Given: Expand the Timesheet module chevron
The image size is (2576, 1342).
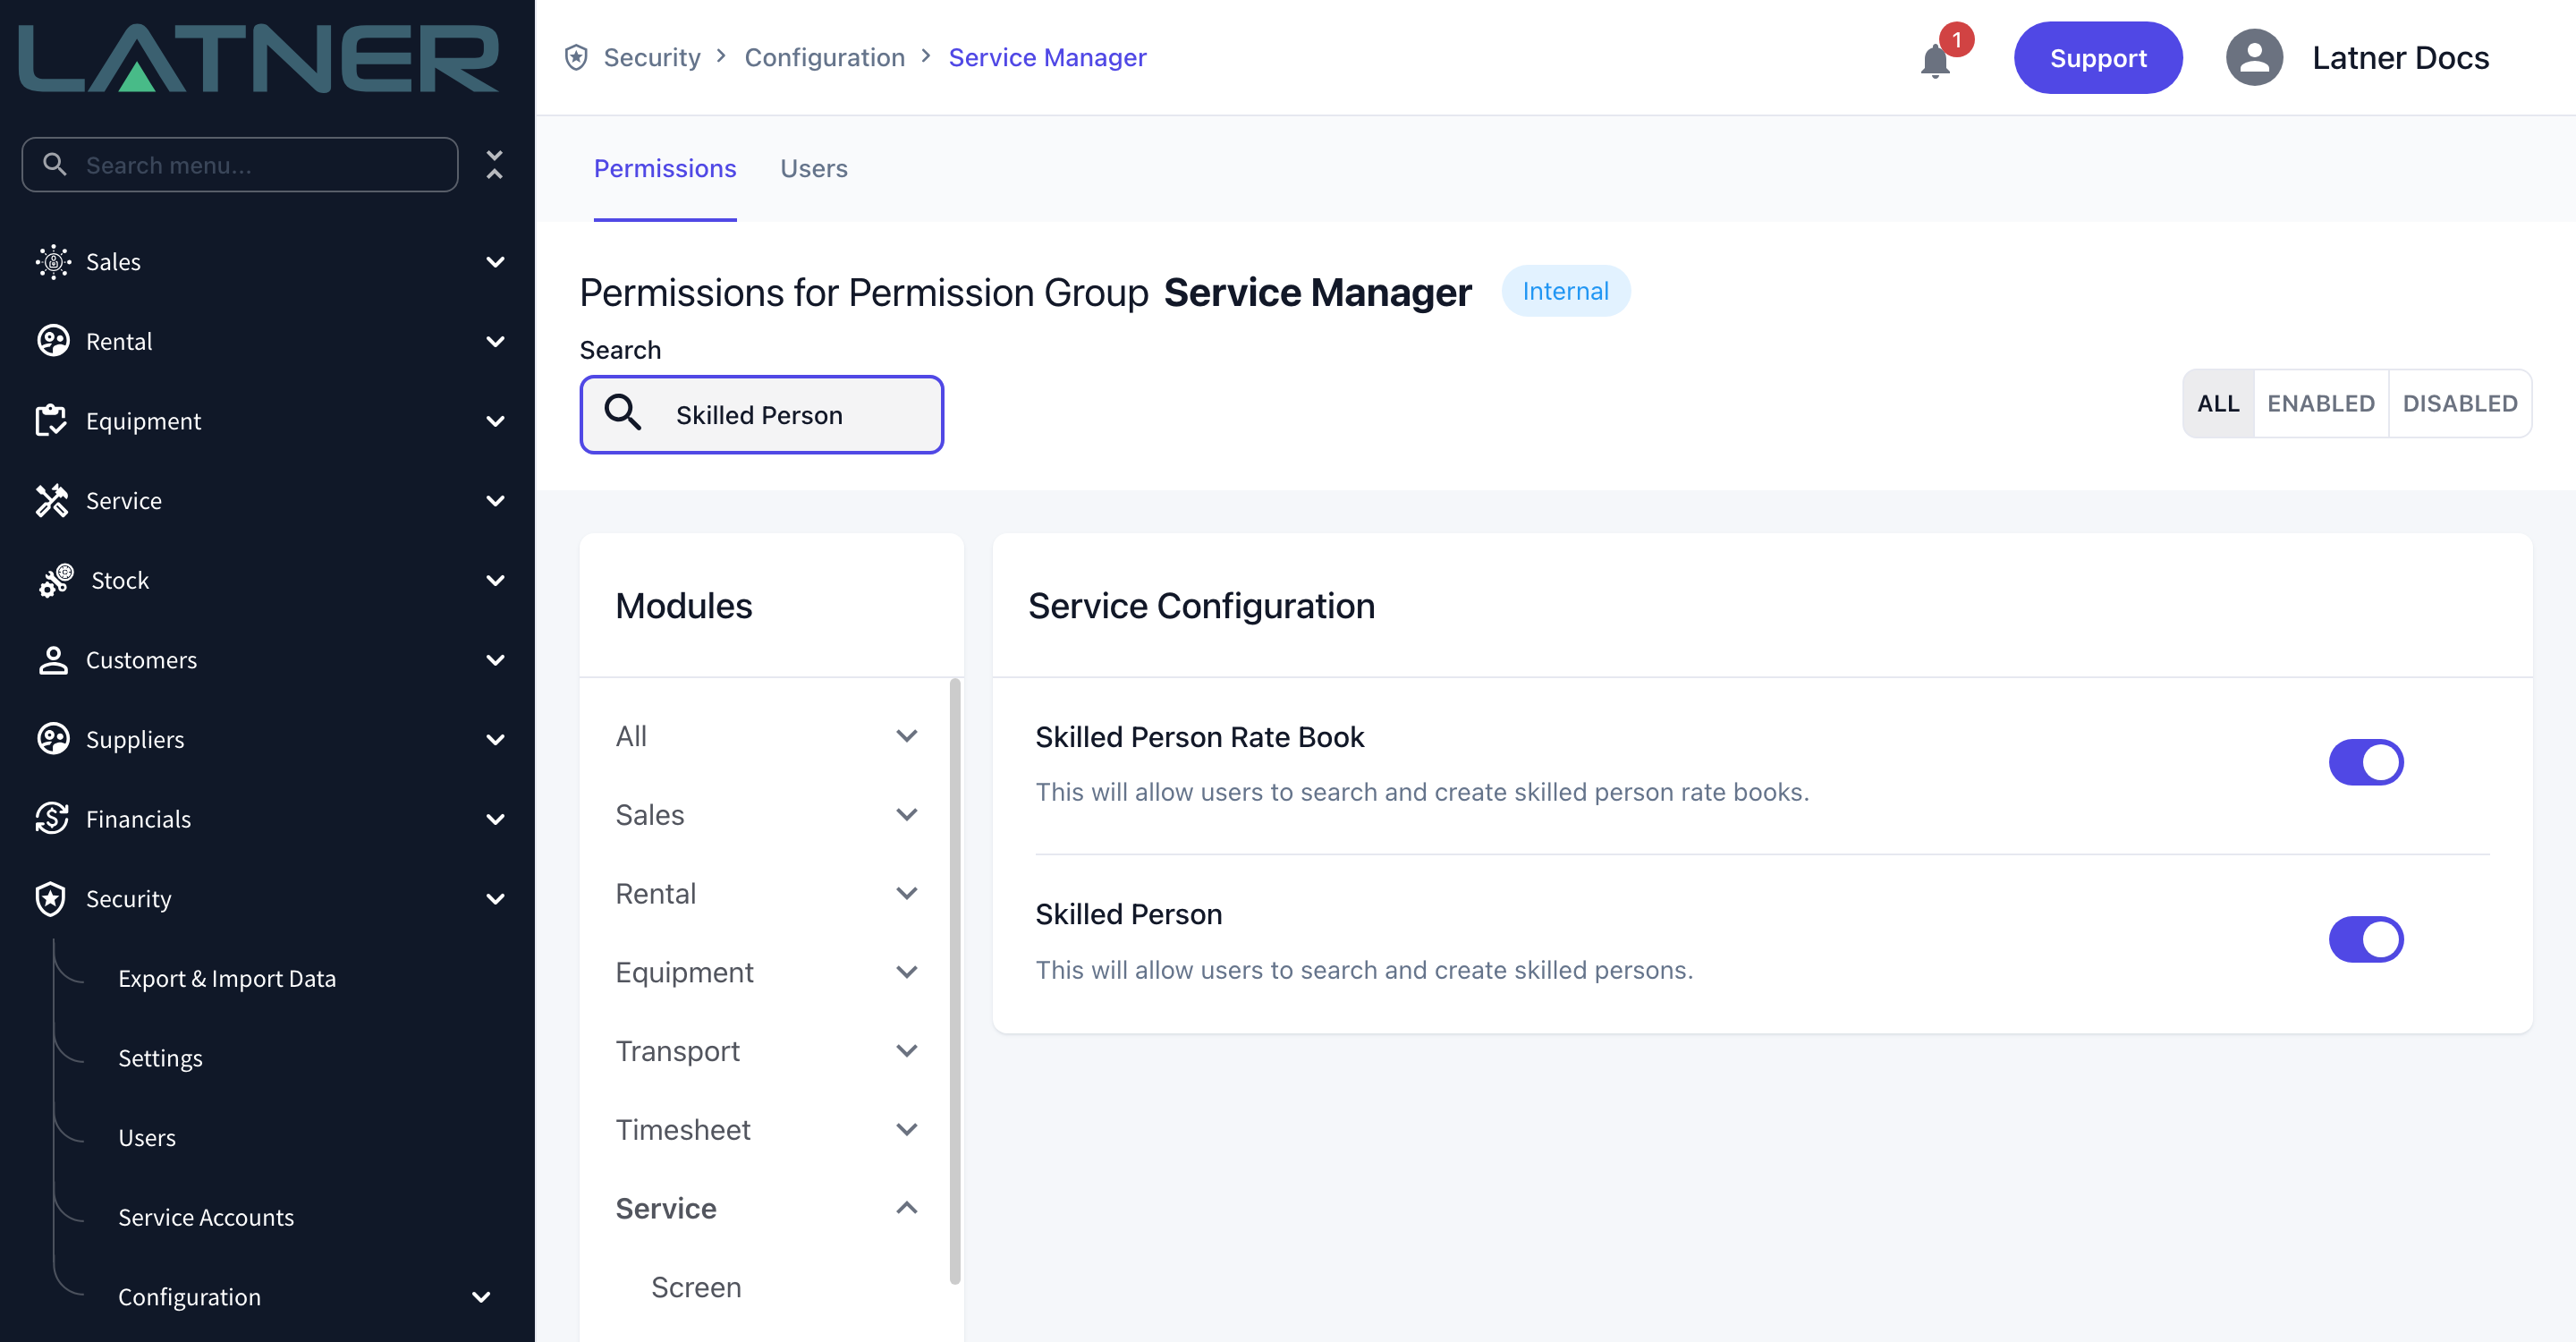Looking at the screenshot, I should (x=907, y=1130).
